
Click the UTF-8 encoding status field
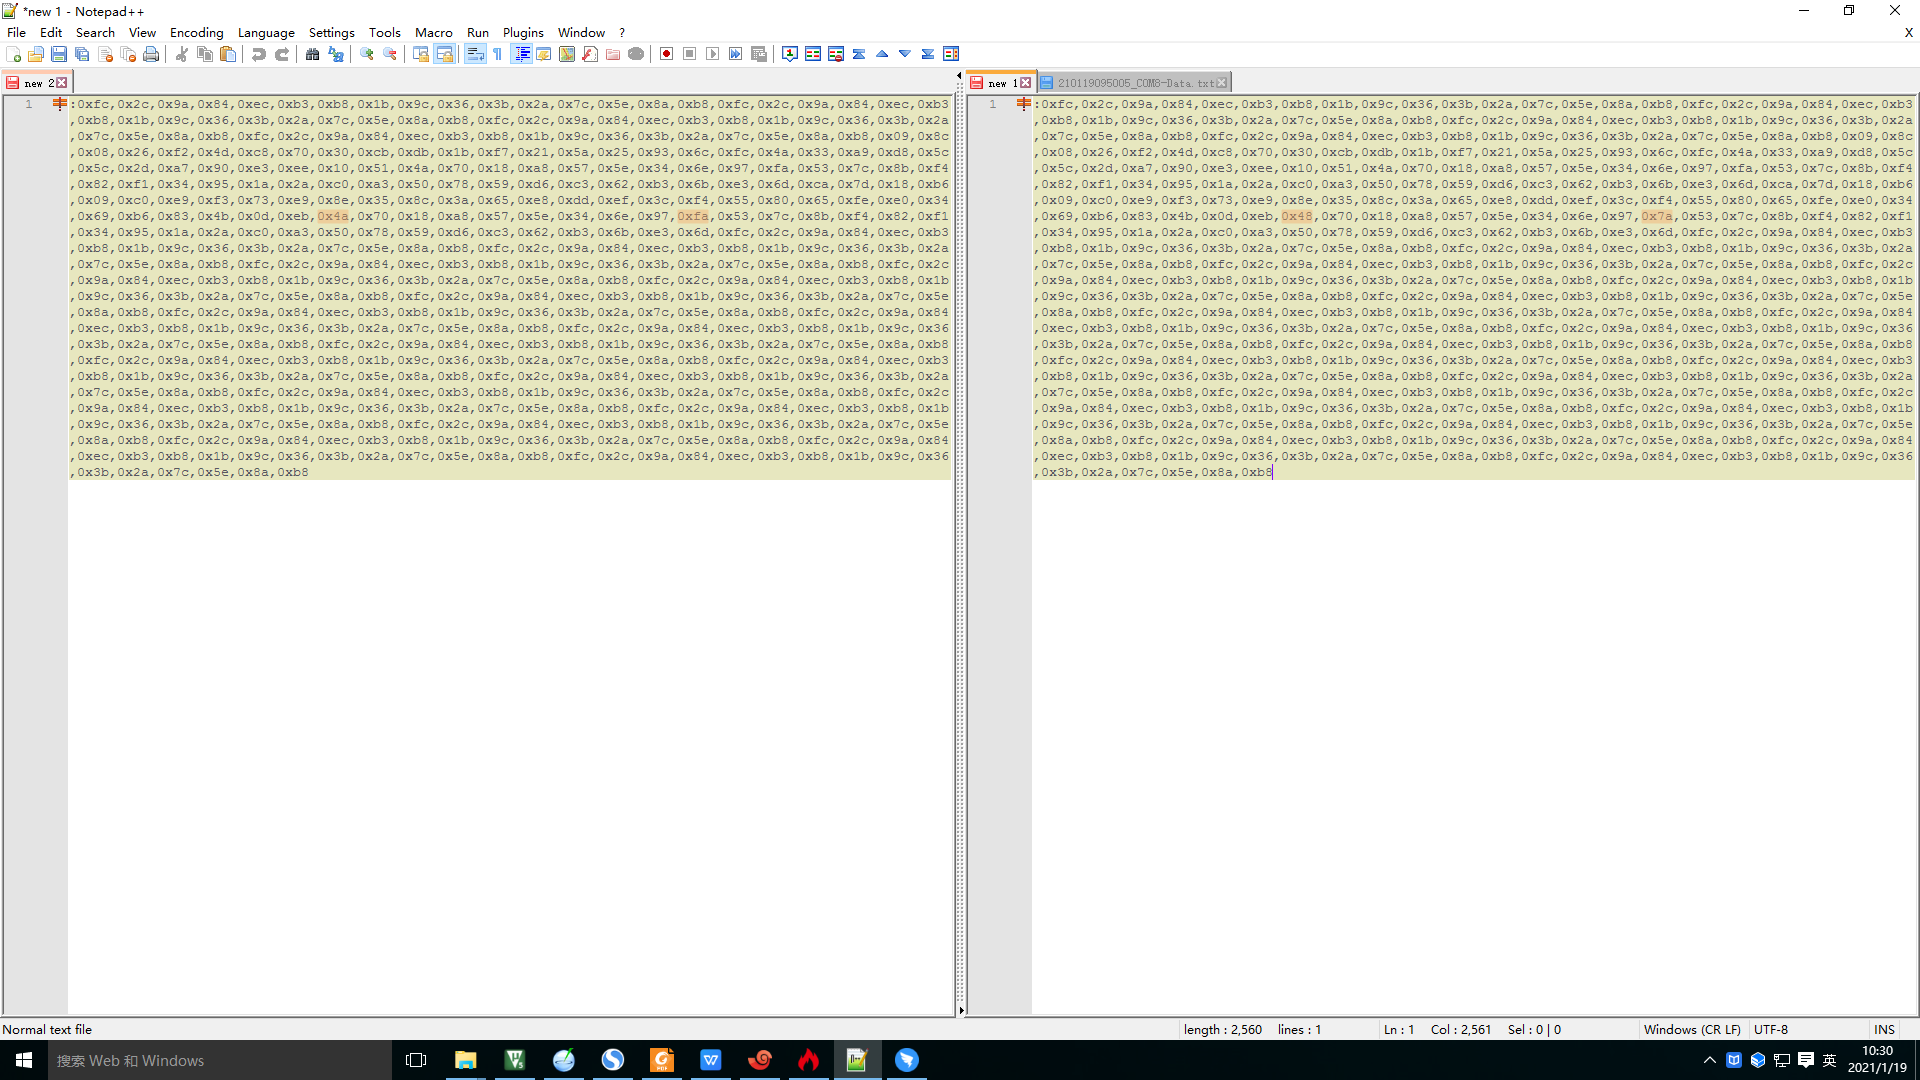[1770, 1029]
